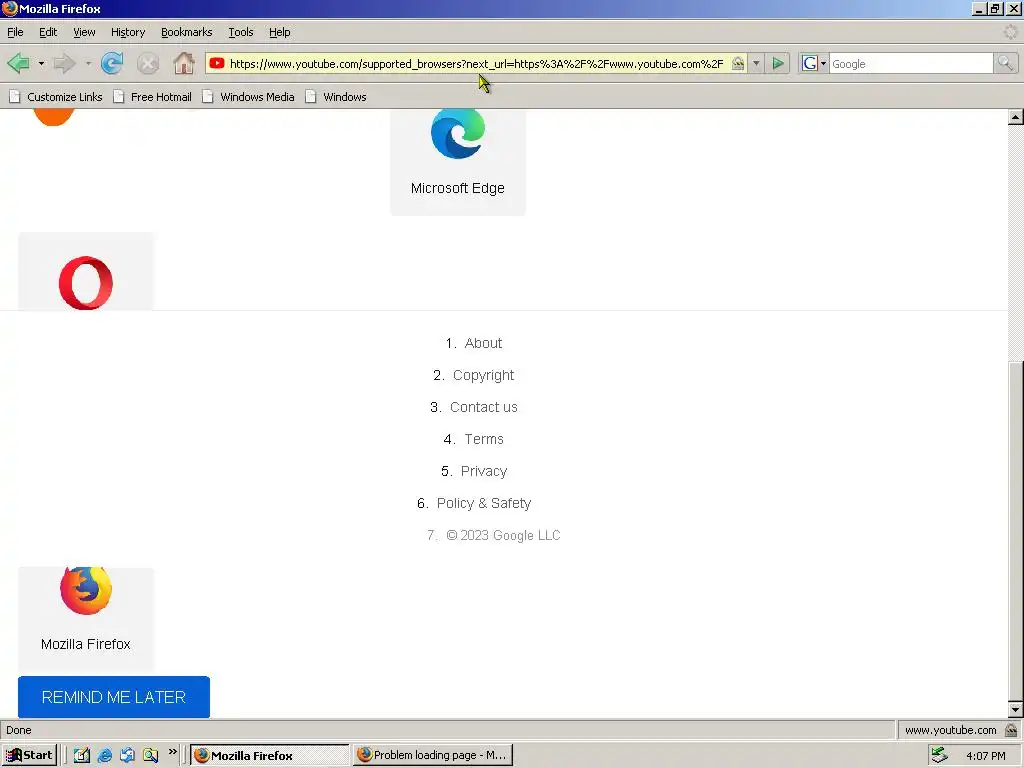Open the Bookmarks menu
The image size is (1024, 768).
tap(186, 32)
